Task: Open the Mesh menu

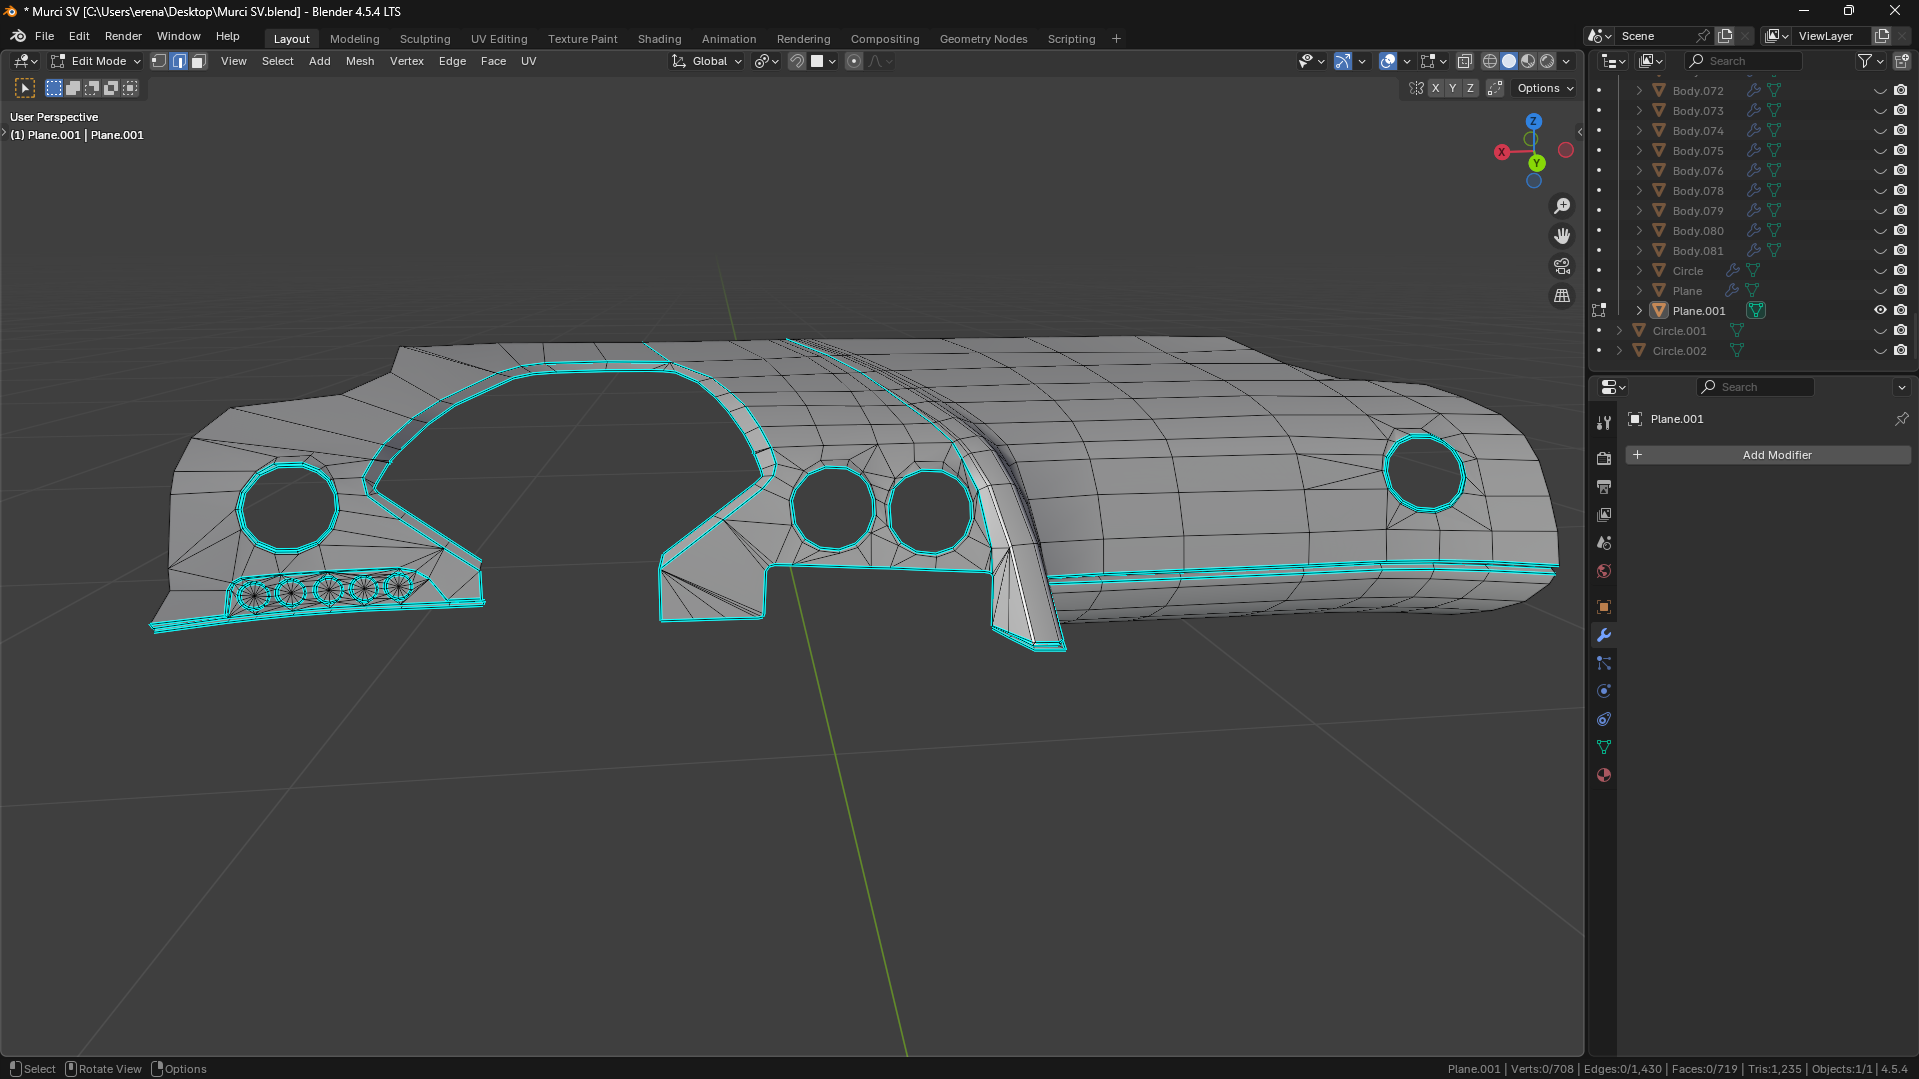Action: click(x=359, y=61)
